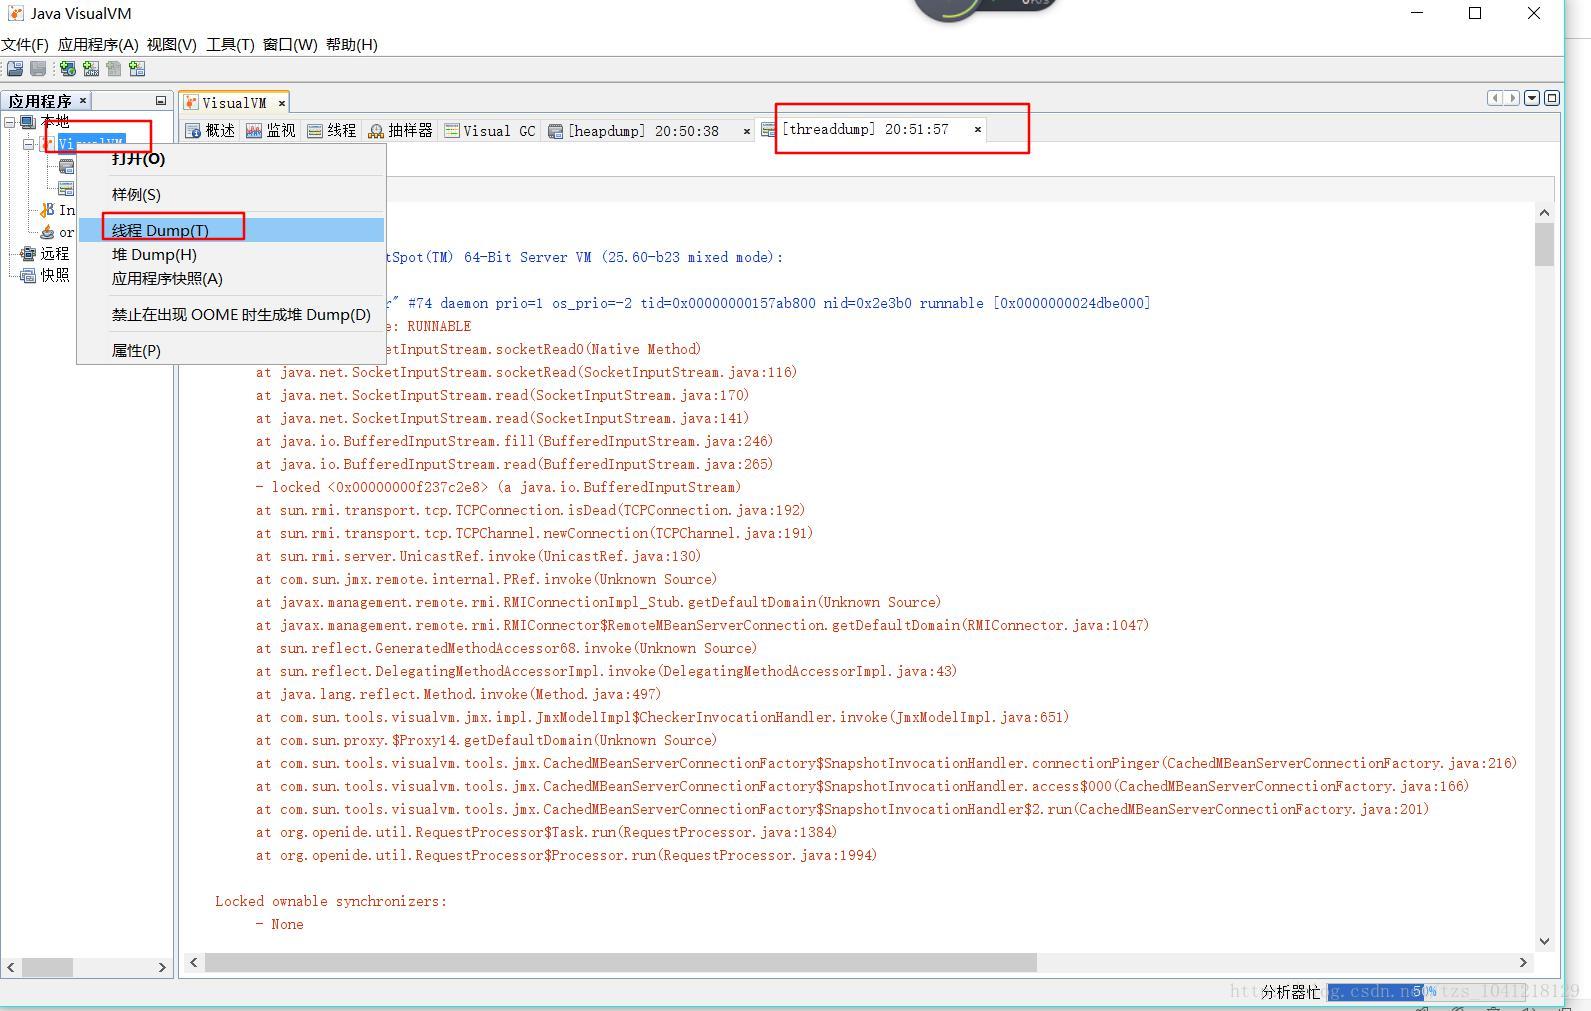Click the 概述 overview tab icon
This screenshot has width=1591, height=1011.
(x=193, y=131)
